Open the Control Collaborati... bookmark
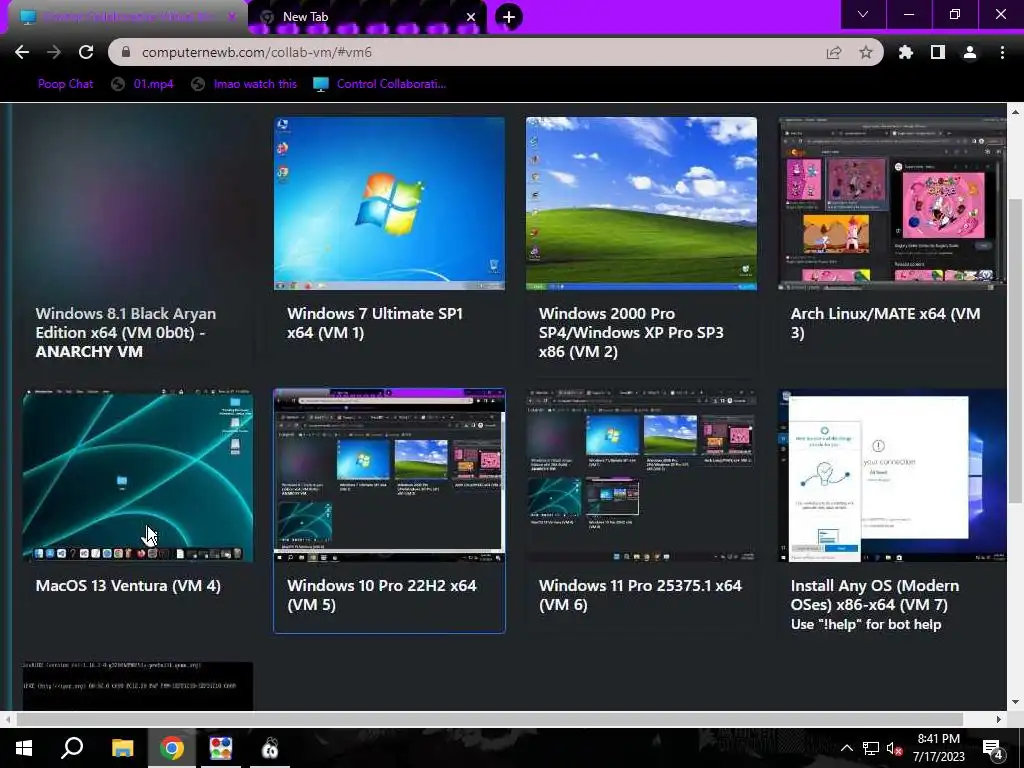Viewport: 1024px width, 768px height. tap(380, 84)
